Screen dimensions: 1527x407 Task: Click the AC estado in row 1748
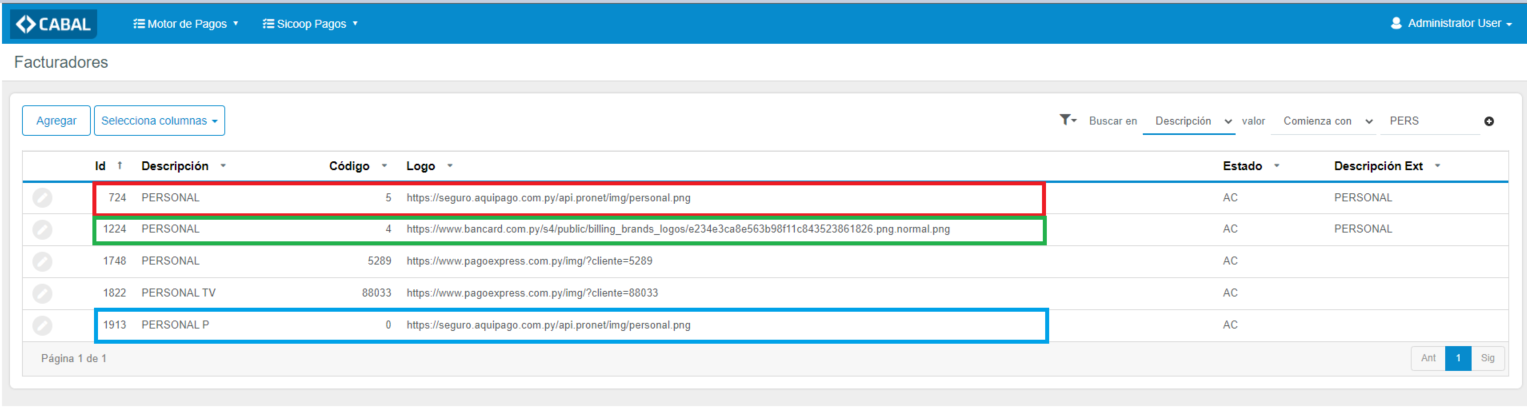coord(1230,261)
